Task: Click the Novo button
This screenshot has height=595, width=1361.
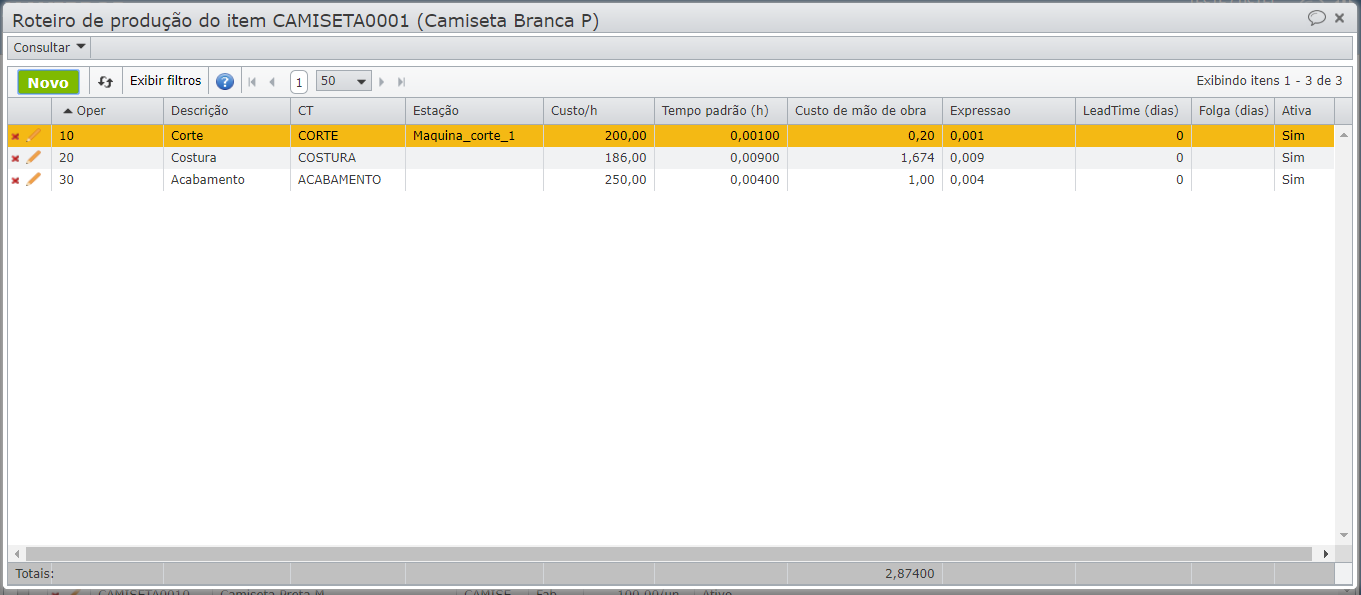Action: [x=48, y=82]
